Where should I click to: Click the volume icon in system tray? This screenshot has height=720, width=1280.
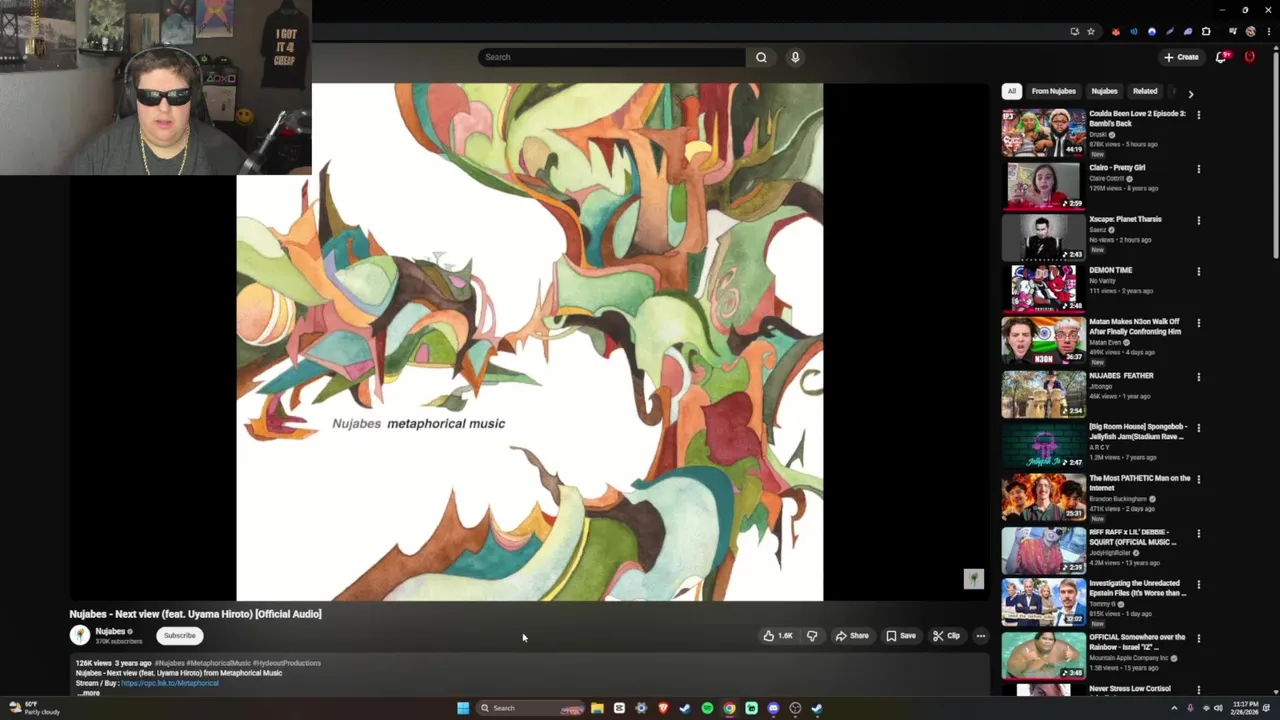tap(1219, 708)
